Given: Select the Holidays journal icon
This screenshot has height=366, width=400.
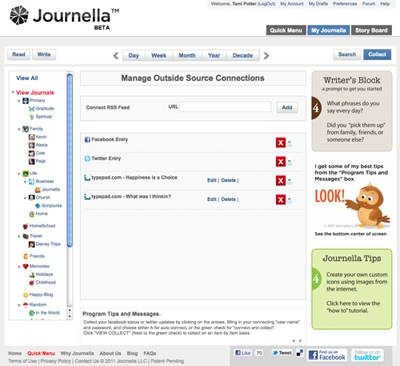Looking at the screenshot, I should tap(32, 275).
